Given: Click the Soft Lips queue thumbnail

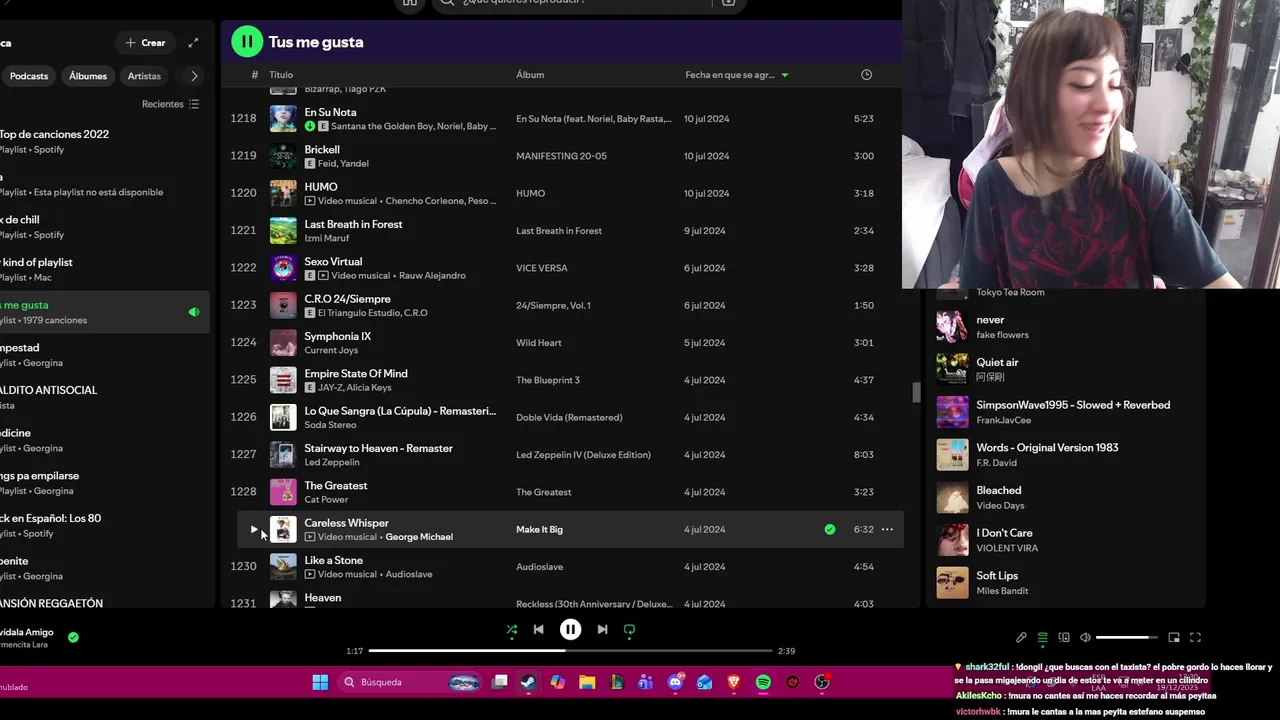Looking at the screenshot, I should (952, 582).
